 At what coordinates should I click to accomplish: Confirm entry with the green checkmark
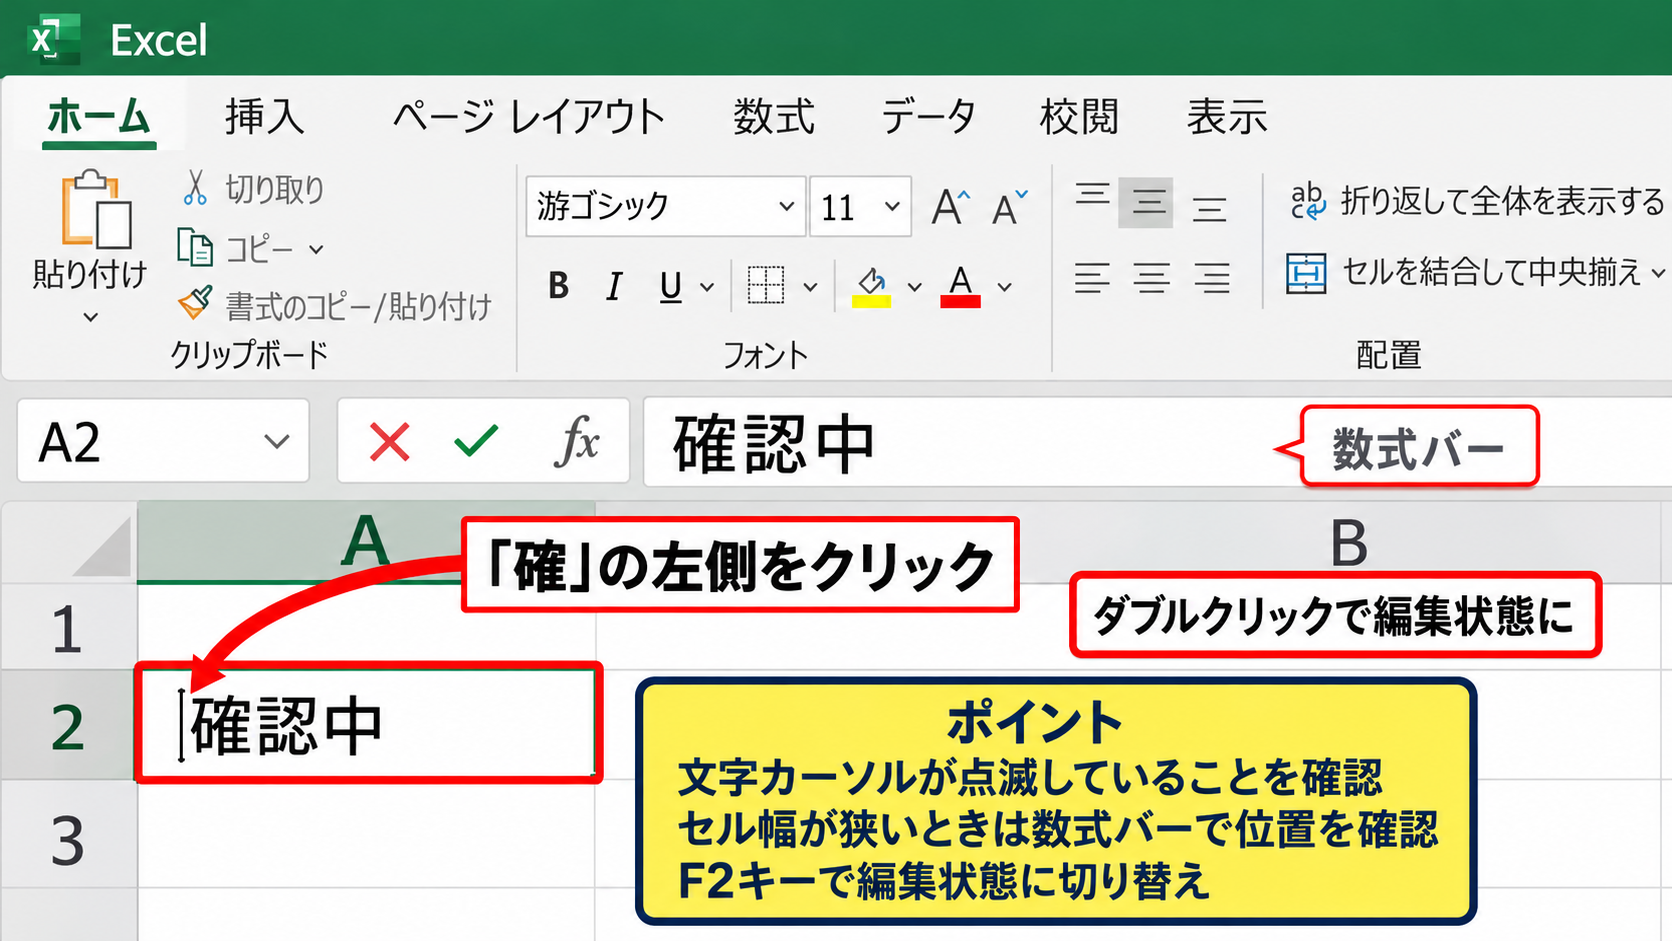click(476, 440)
